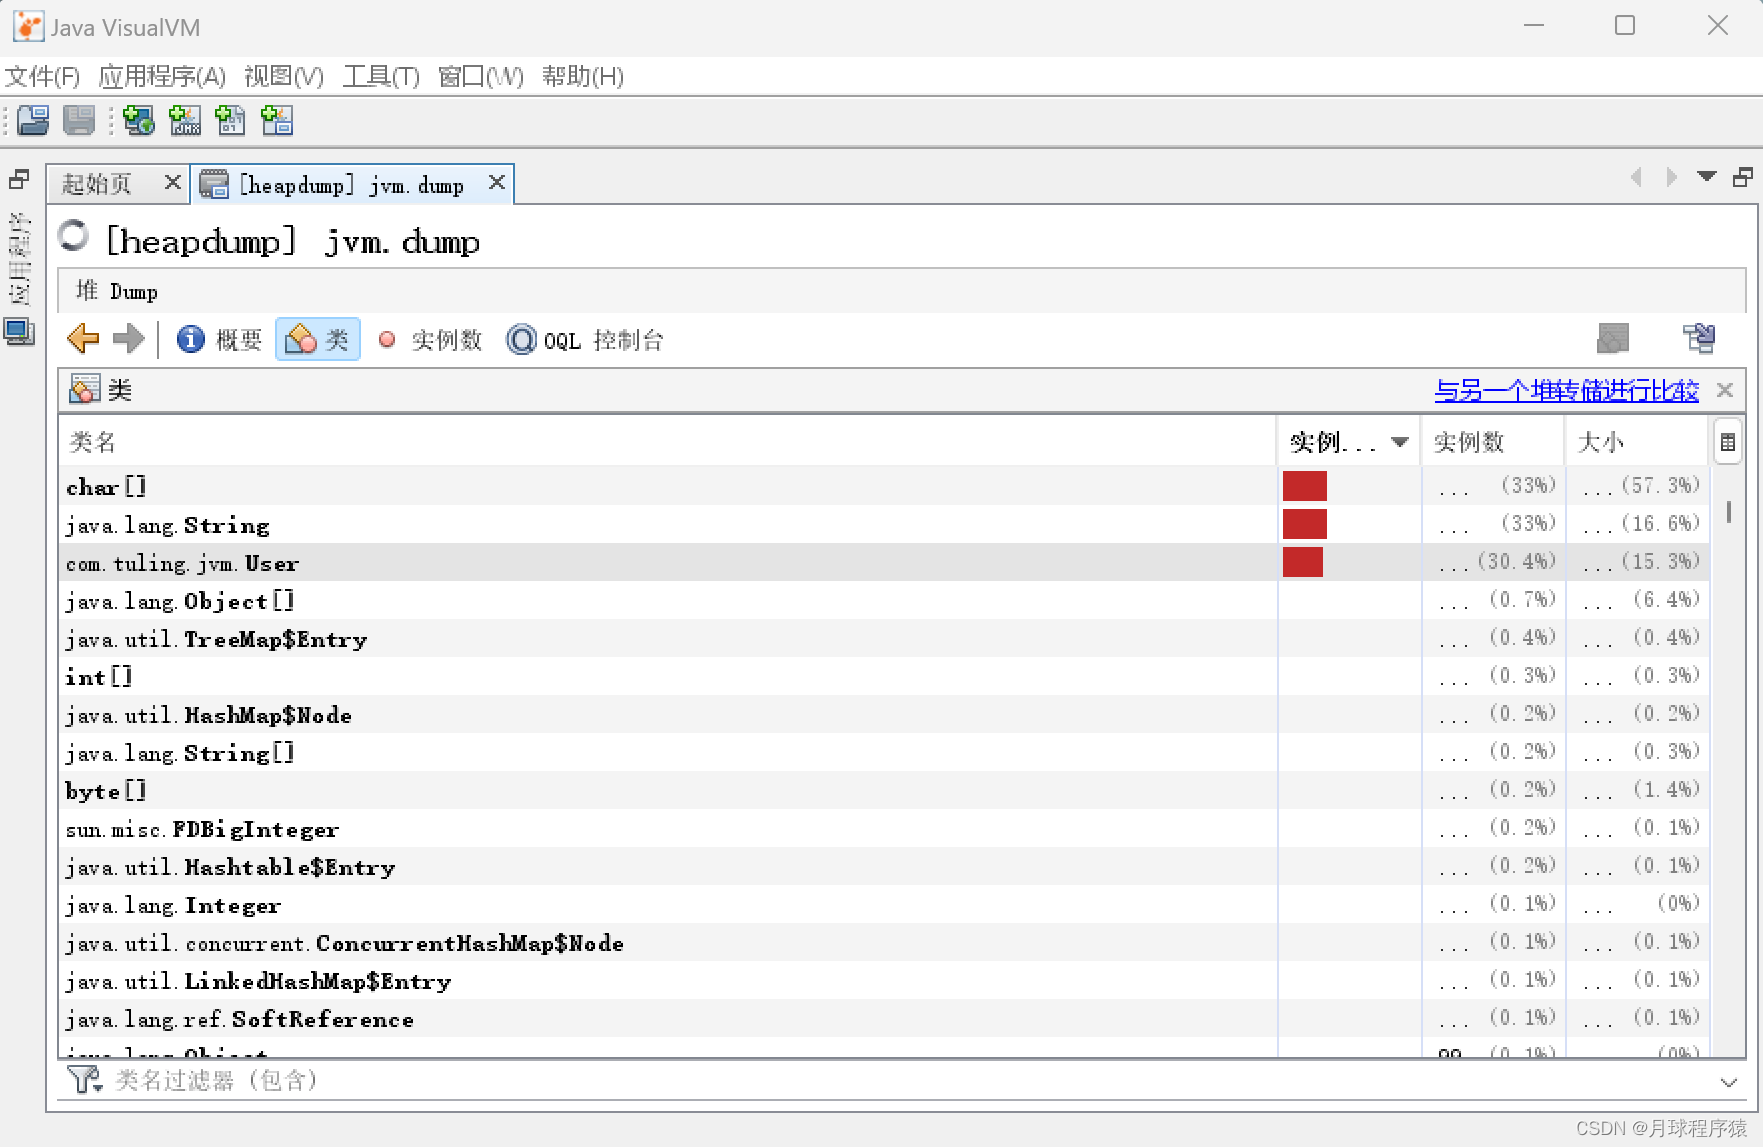Open the 窗口(W) menu
The height and width of the screenshot is (1147, 1763).
481,76
